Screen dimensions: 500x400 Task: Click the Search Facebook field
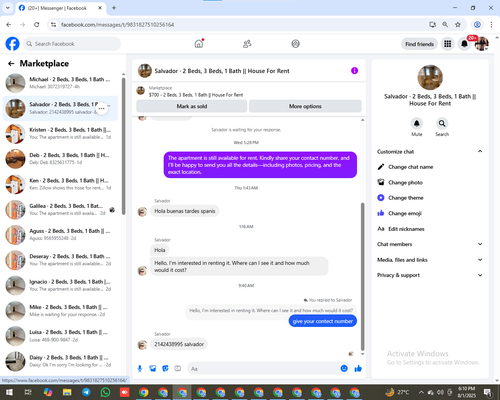point(72,44)
